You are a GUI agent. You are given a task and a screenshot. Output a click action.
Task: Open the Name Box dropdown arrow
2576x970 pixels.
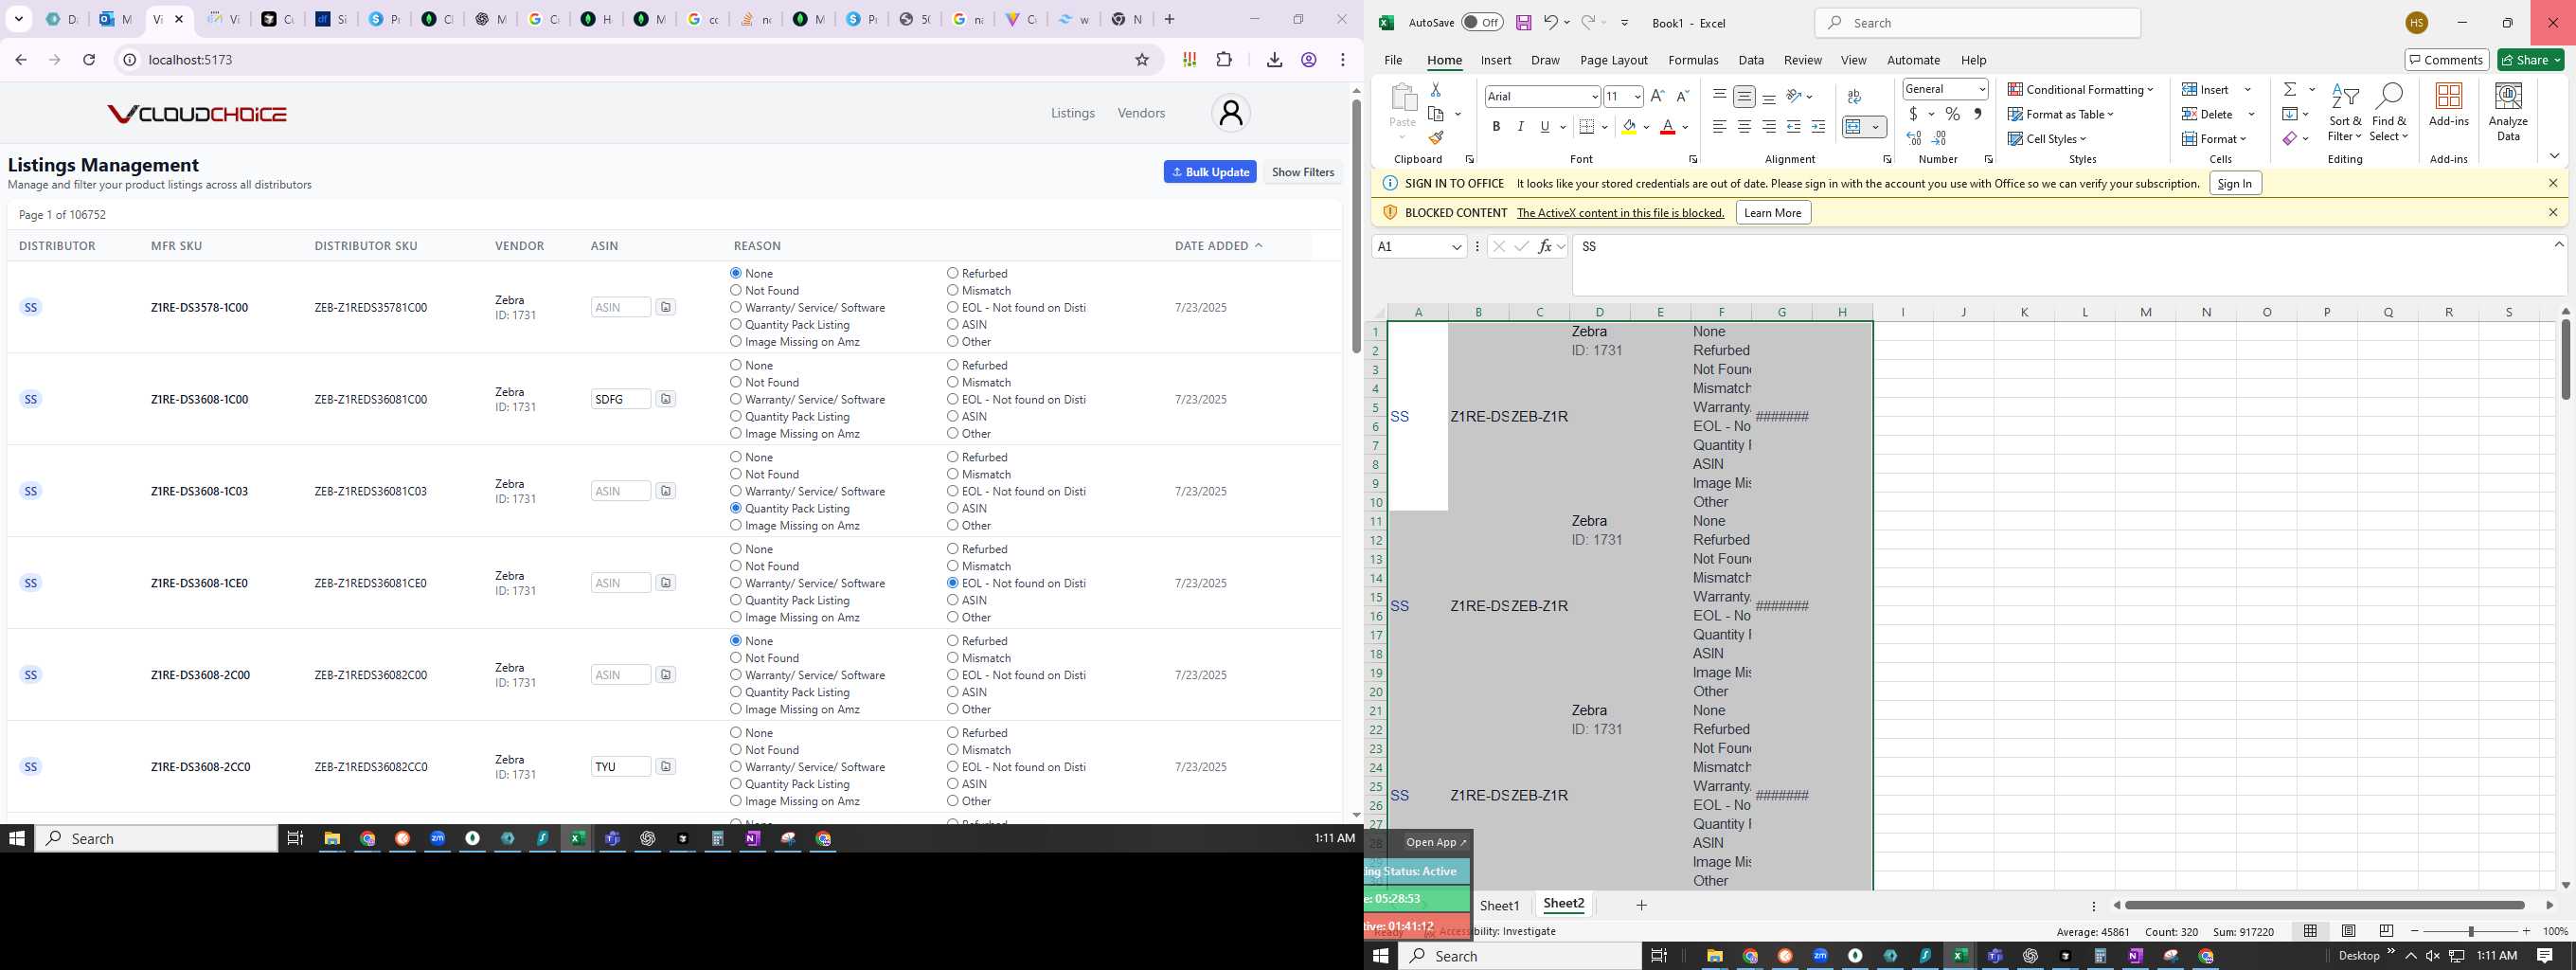(1456, 246)
